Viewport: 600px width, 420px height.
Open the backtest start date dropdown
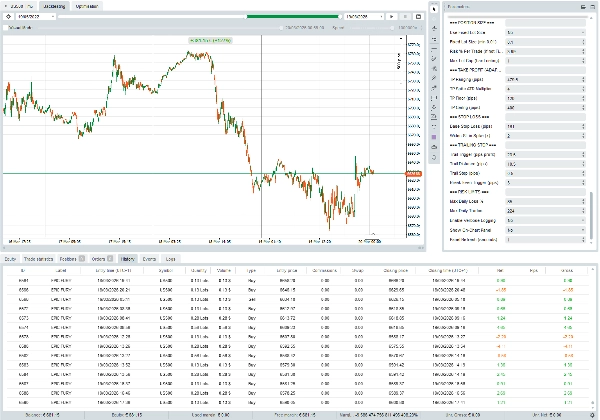point(36,17)
